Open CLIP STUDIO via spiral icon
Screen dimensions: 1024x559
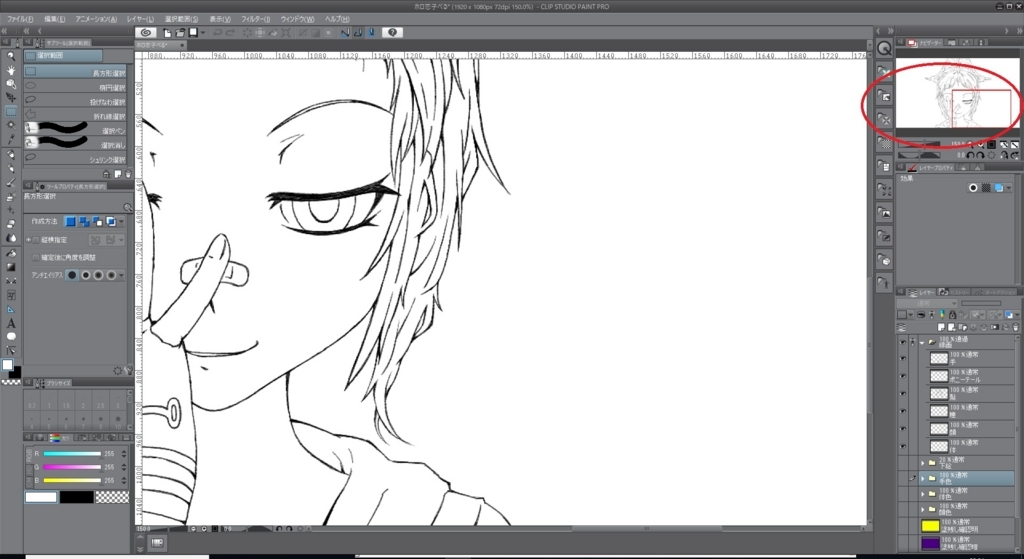(146, 33)
